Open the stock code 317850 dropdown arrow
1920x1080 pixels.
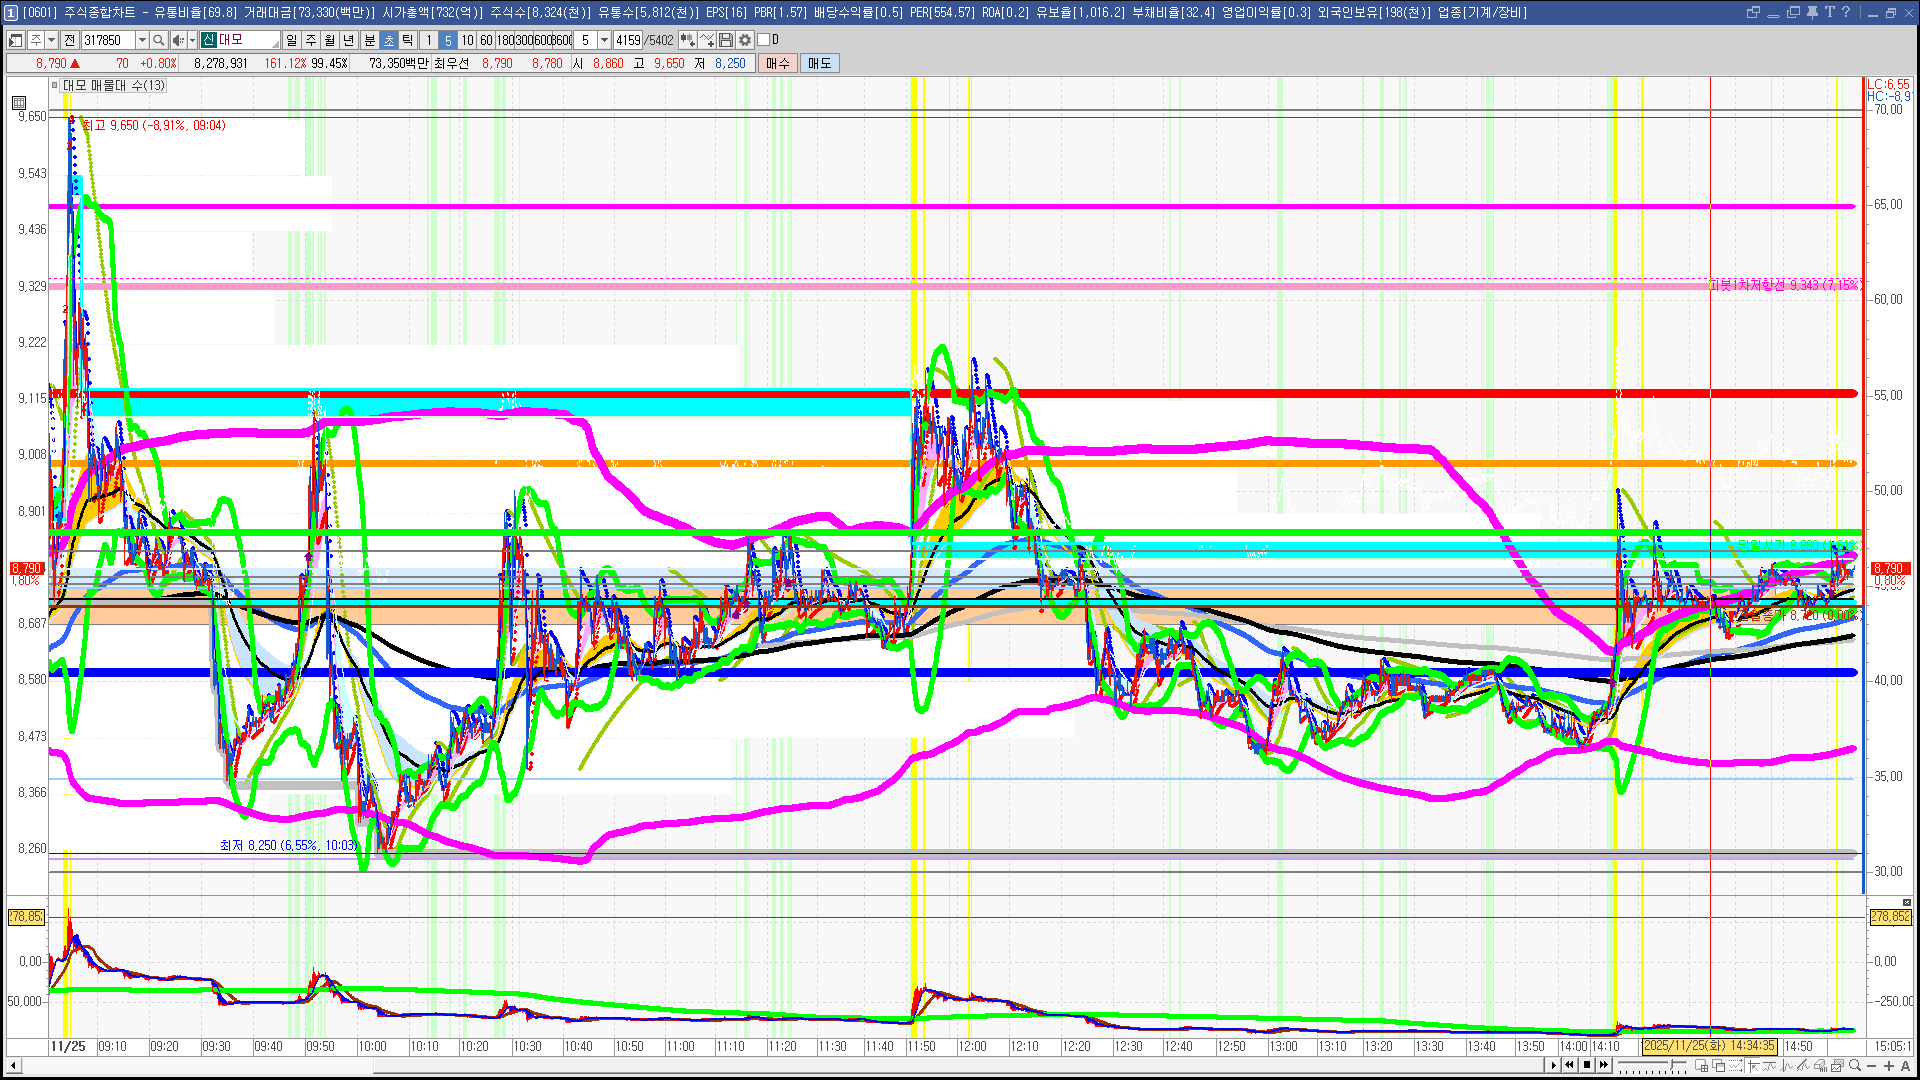coord(142,40)
